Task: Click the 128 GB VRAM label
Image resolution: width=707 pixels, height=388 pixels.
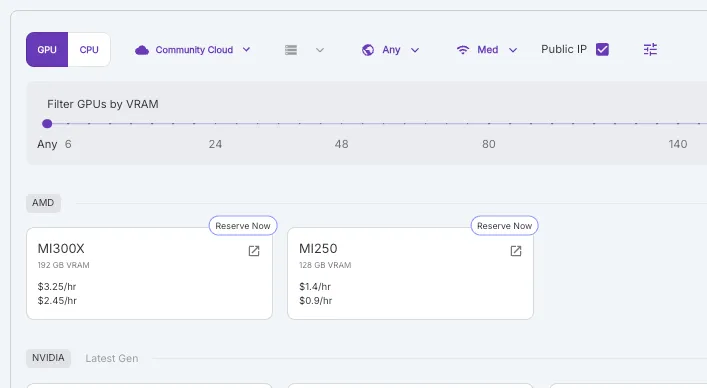Action: pos(325,265)
